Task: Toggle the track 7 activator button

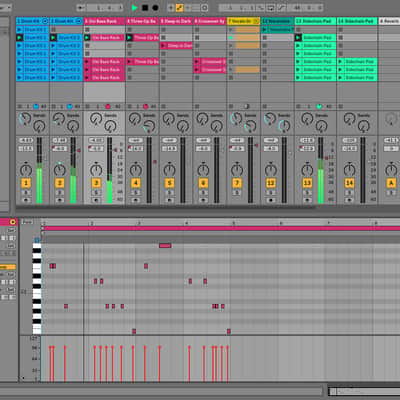Action: tap(237, 183)
